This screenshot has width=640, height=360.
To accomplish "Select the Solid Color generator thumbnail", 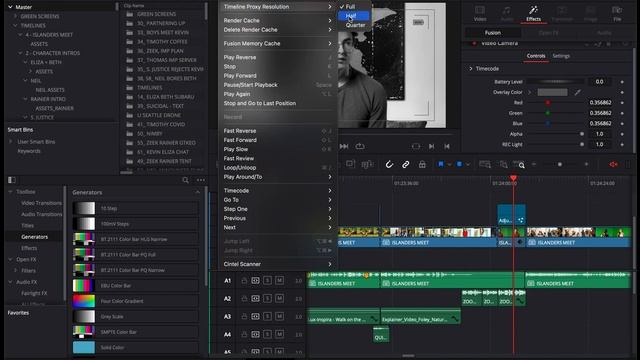I will point(84,347).
